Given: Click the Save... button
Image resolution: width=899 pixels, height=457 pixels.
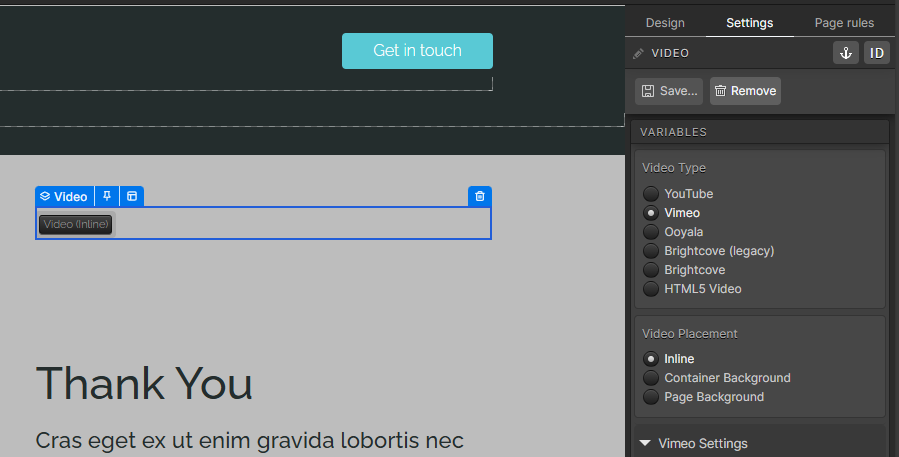Looking at the screenshot, I should pos(669,91).
